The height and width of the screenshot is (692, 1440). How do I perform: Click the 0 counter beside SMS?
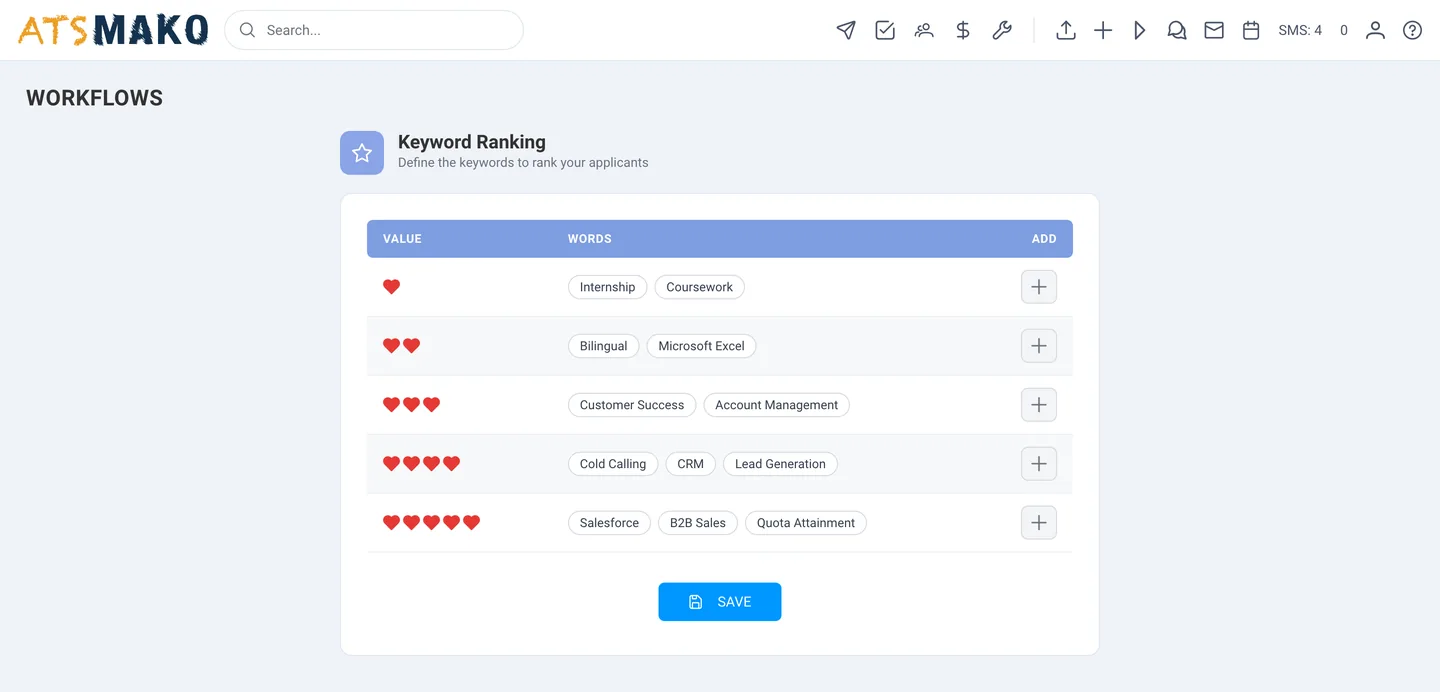point(1344,30)
